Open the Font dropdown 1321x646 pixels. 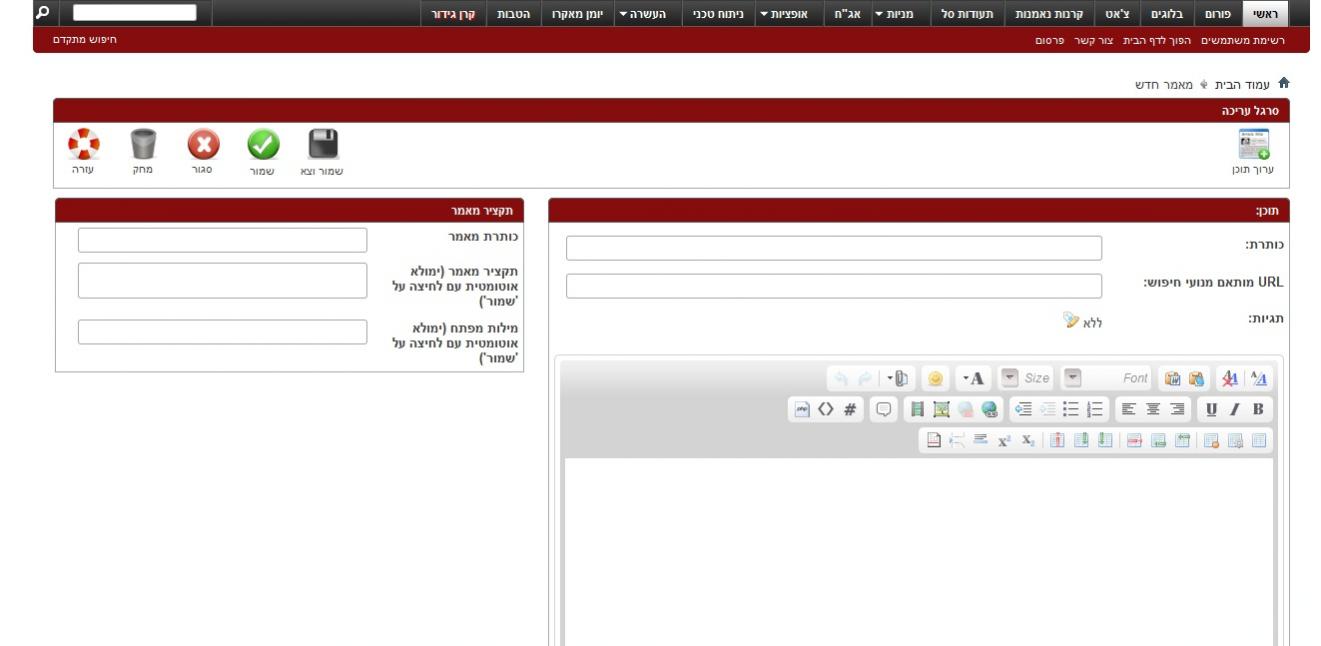pyautogui.click(x=1072, y=379)
